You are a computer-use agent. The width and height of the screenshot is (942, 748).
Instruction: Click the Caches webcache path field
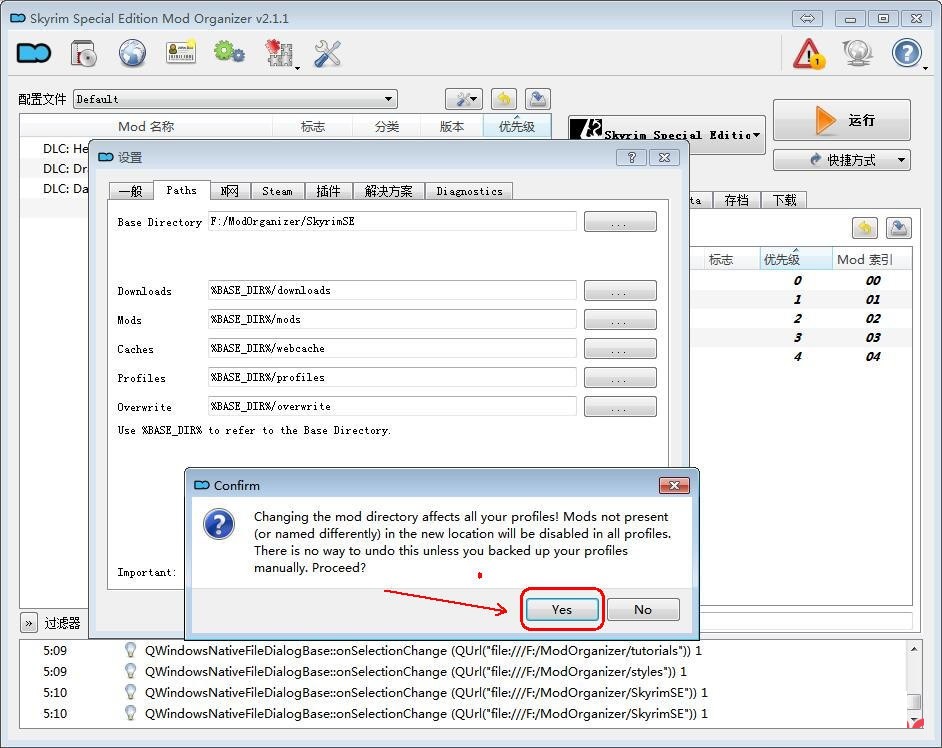[x=392, y=348]
